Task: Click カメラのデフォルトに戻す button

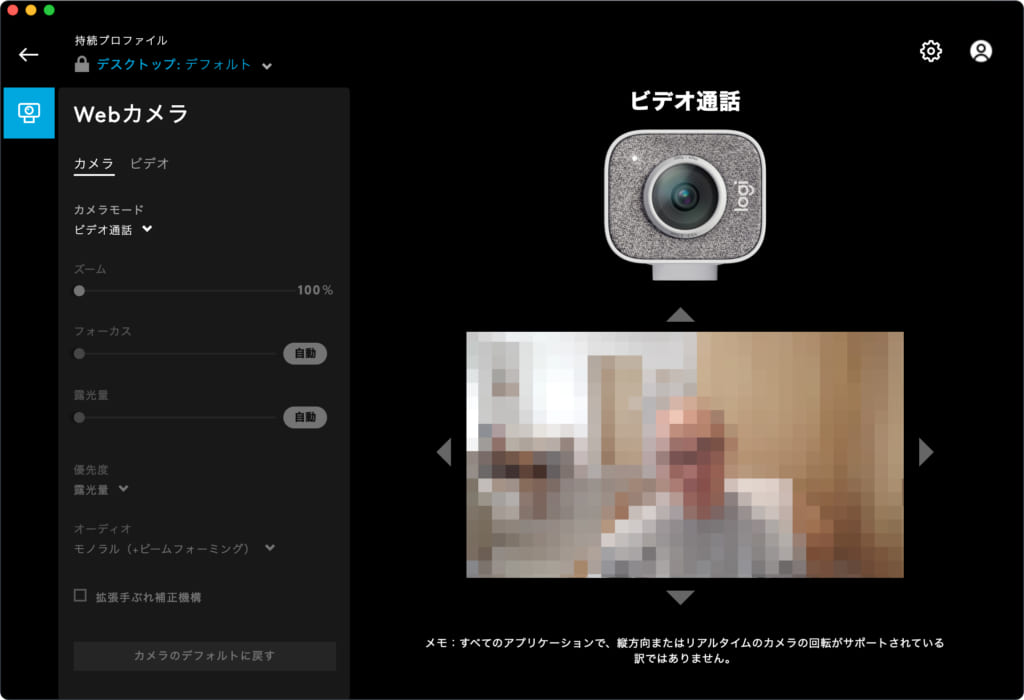Action: pos(204,656)
